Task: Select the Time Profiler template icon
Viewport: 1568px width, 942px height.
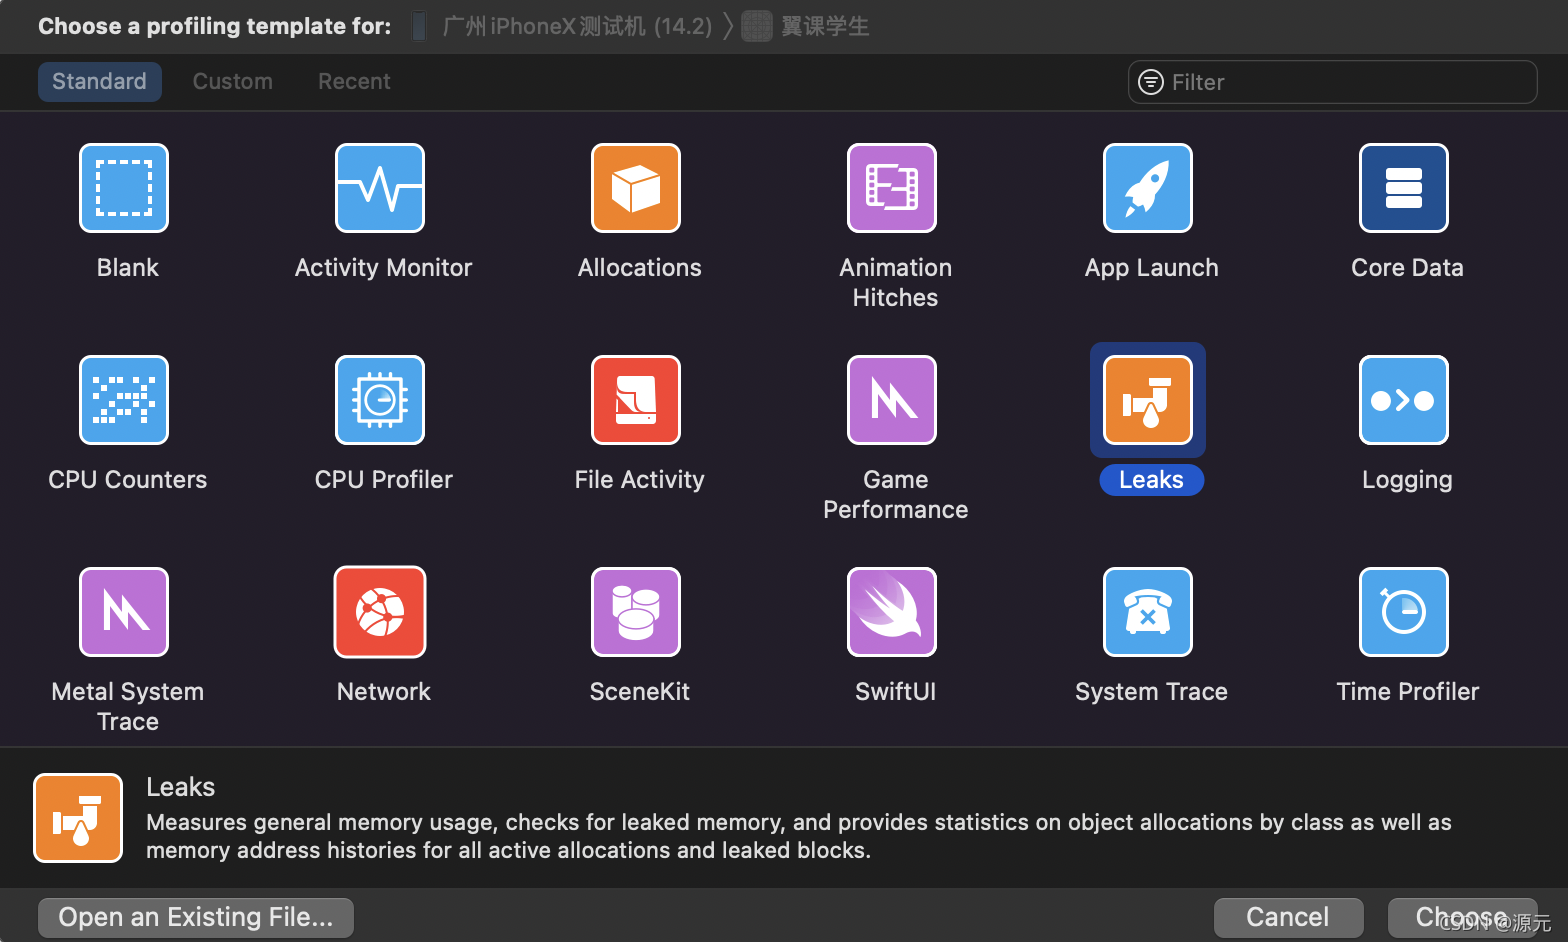Action: [x=1404, y=612]
